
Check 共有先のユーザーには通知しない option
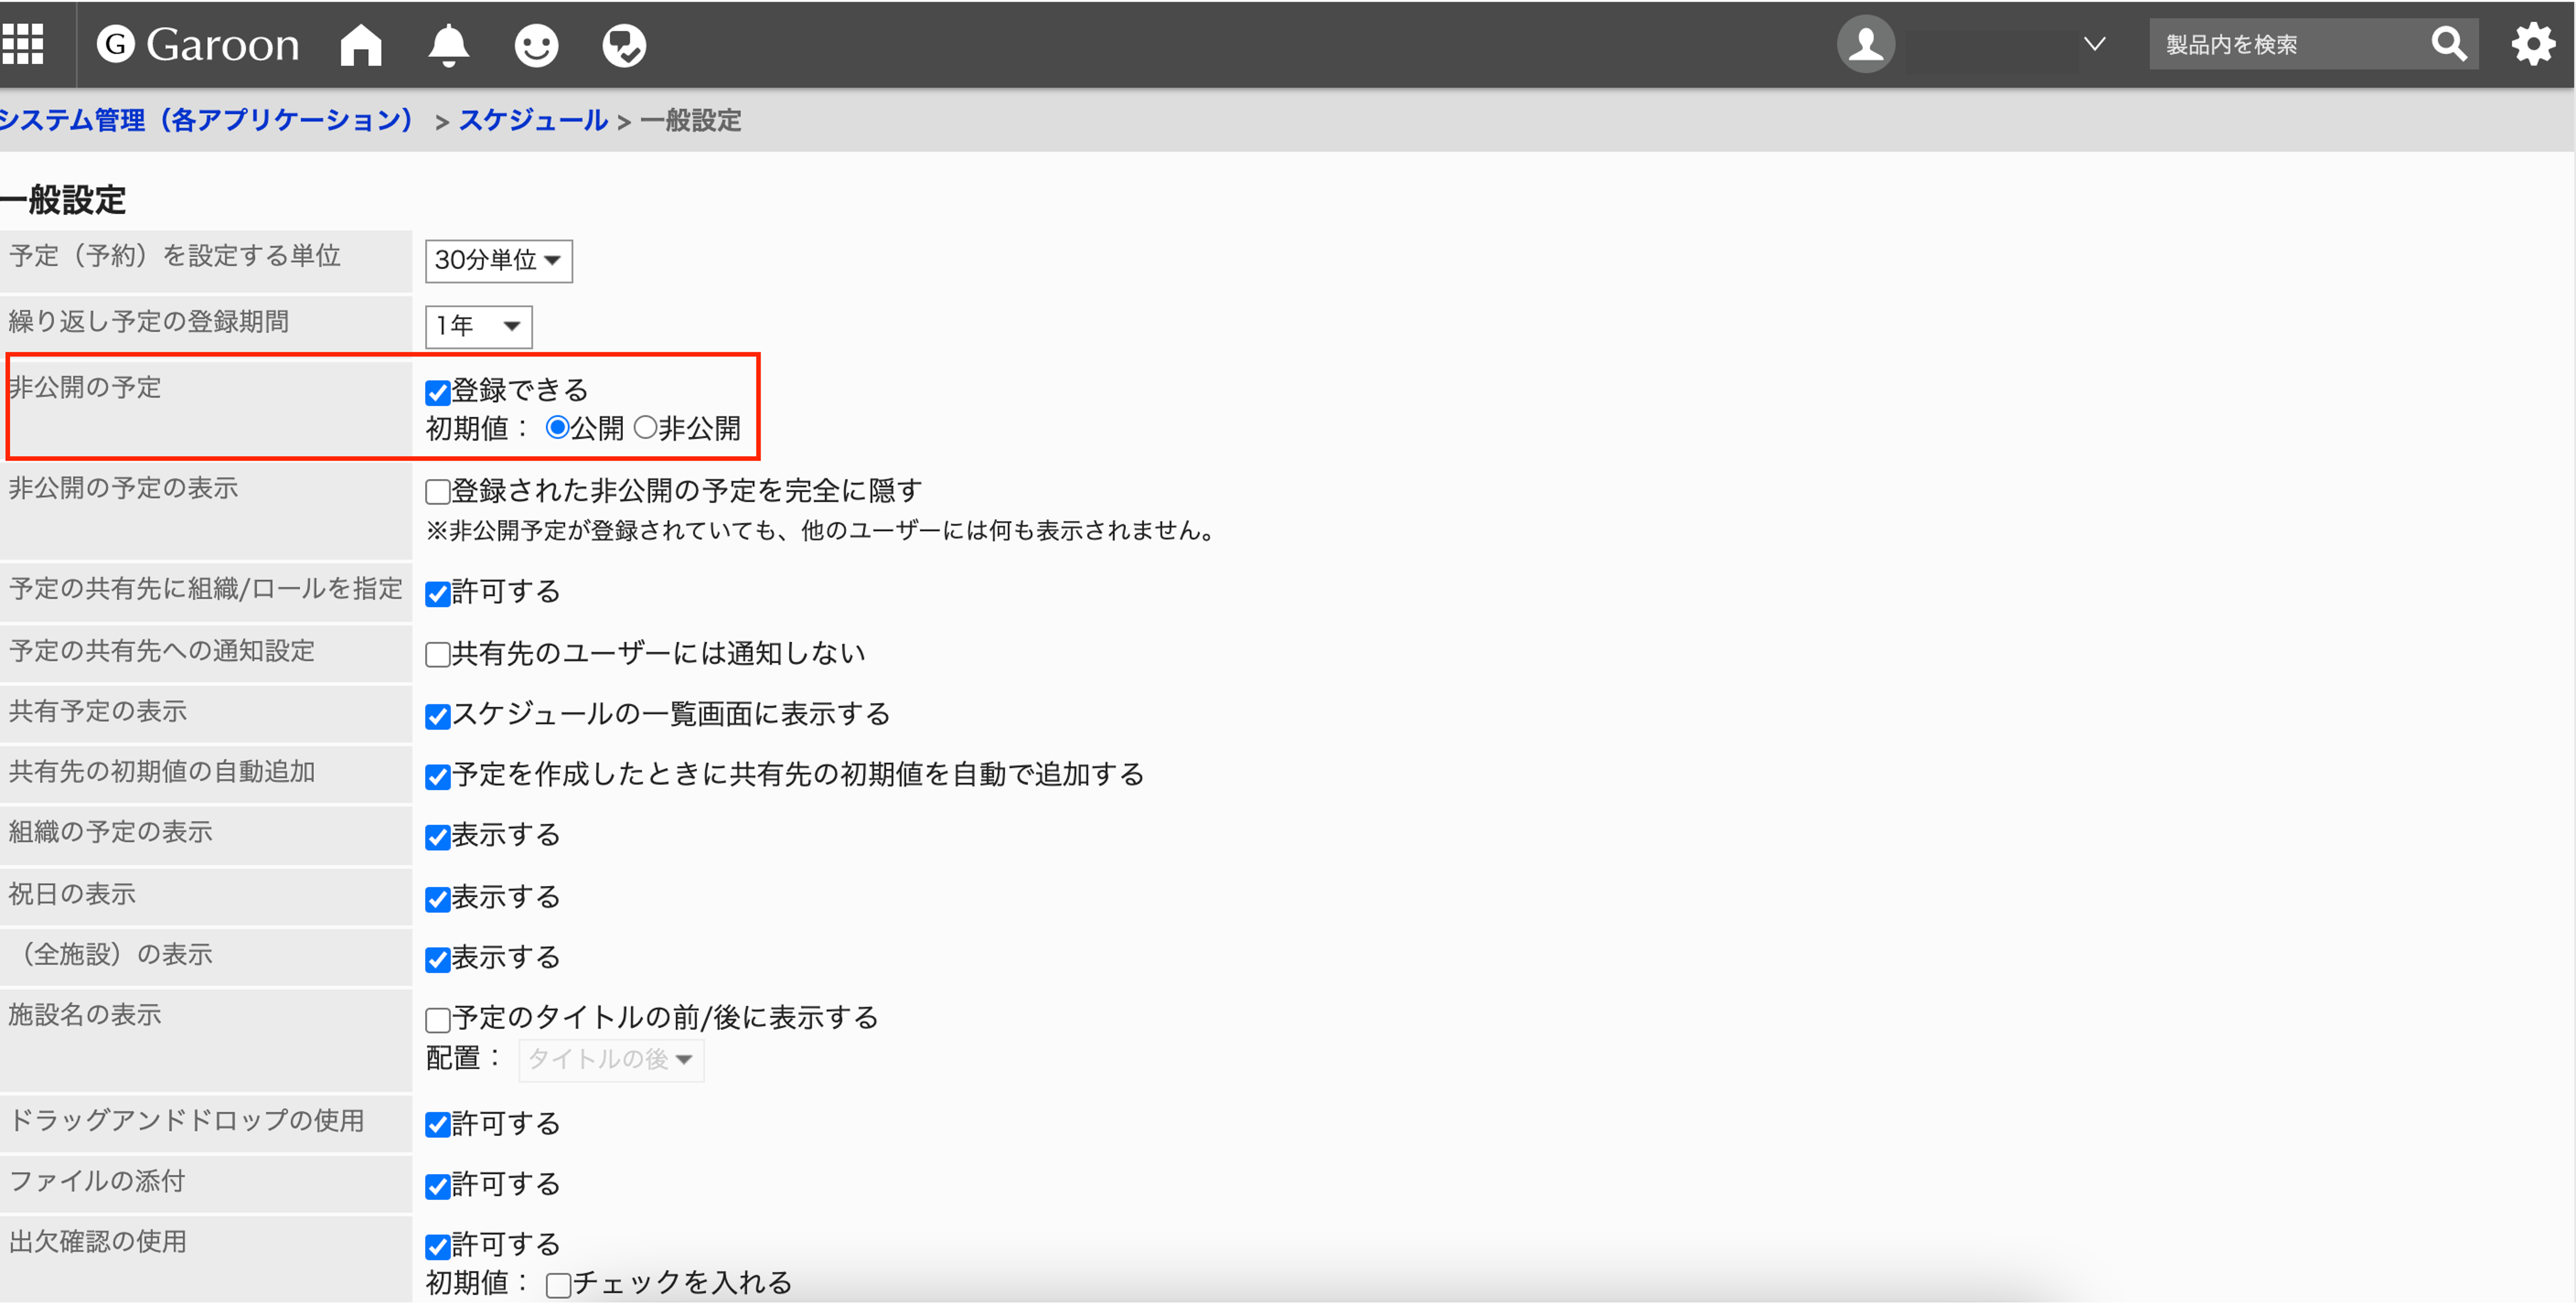[x=437, y=655]
